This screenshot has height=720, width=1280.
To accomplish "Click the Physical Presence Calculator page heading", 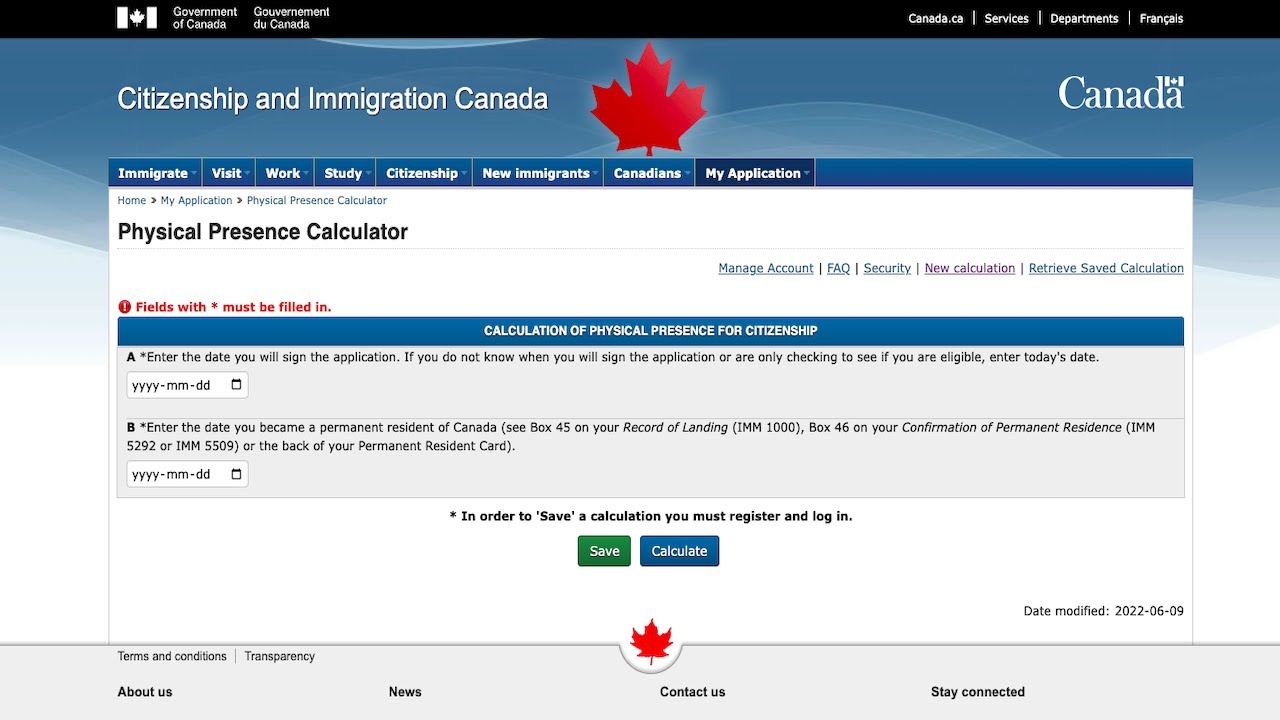I will point(263,232).
